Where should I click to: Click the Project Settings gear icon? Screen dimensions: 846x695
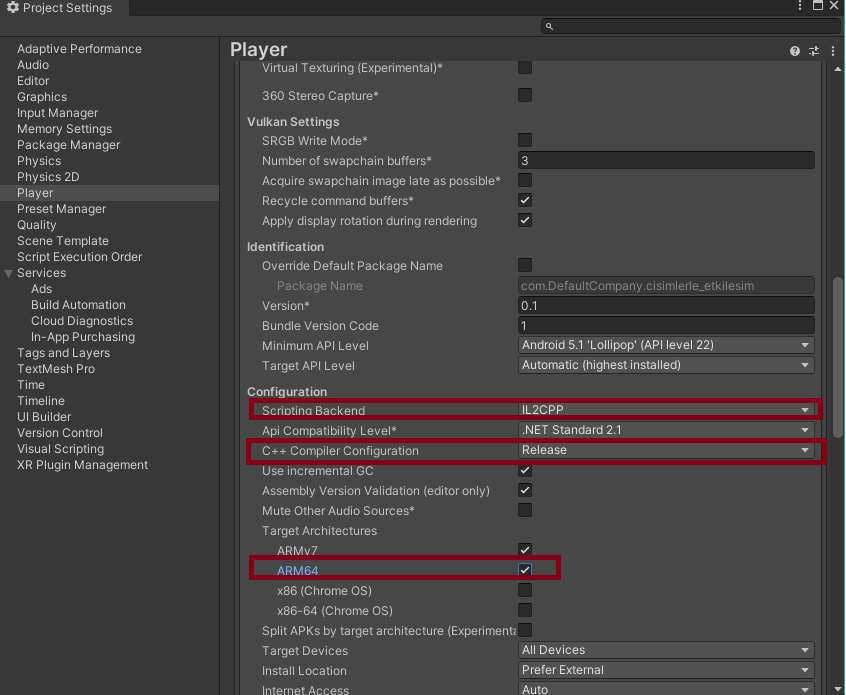tap(12, 8)
